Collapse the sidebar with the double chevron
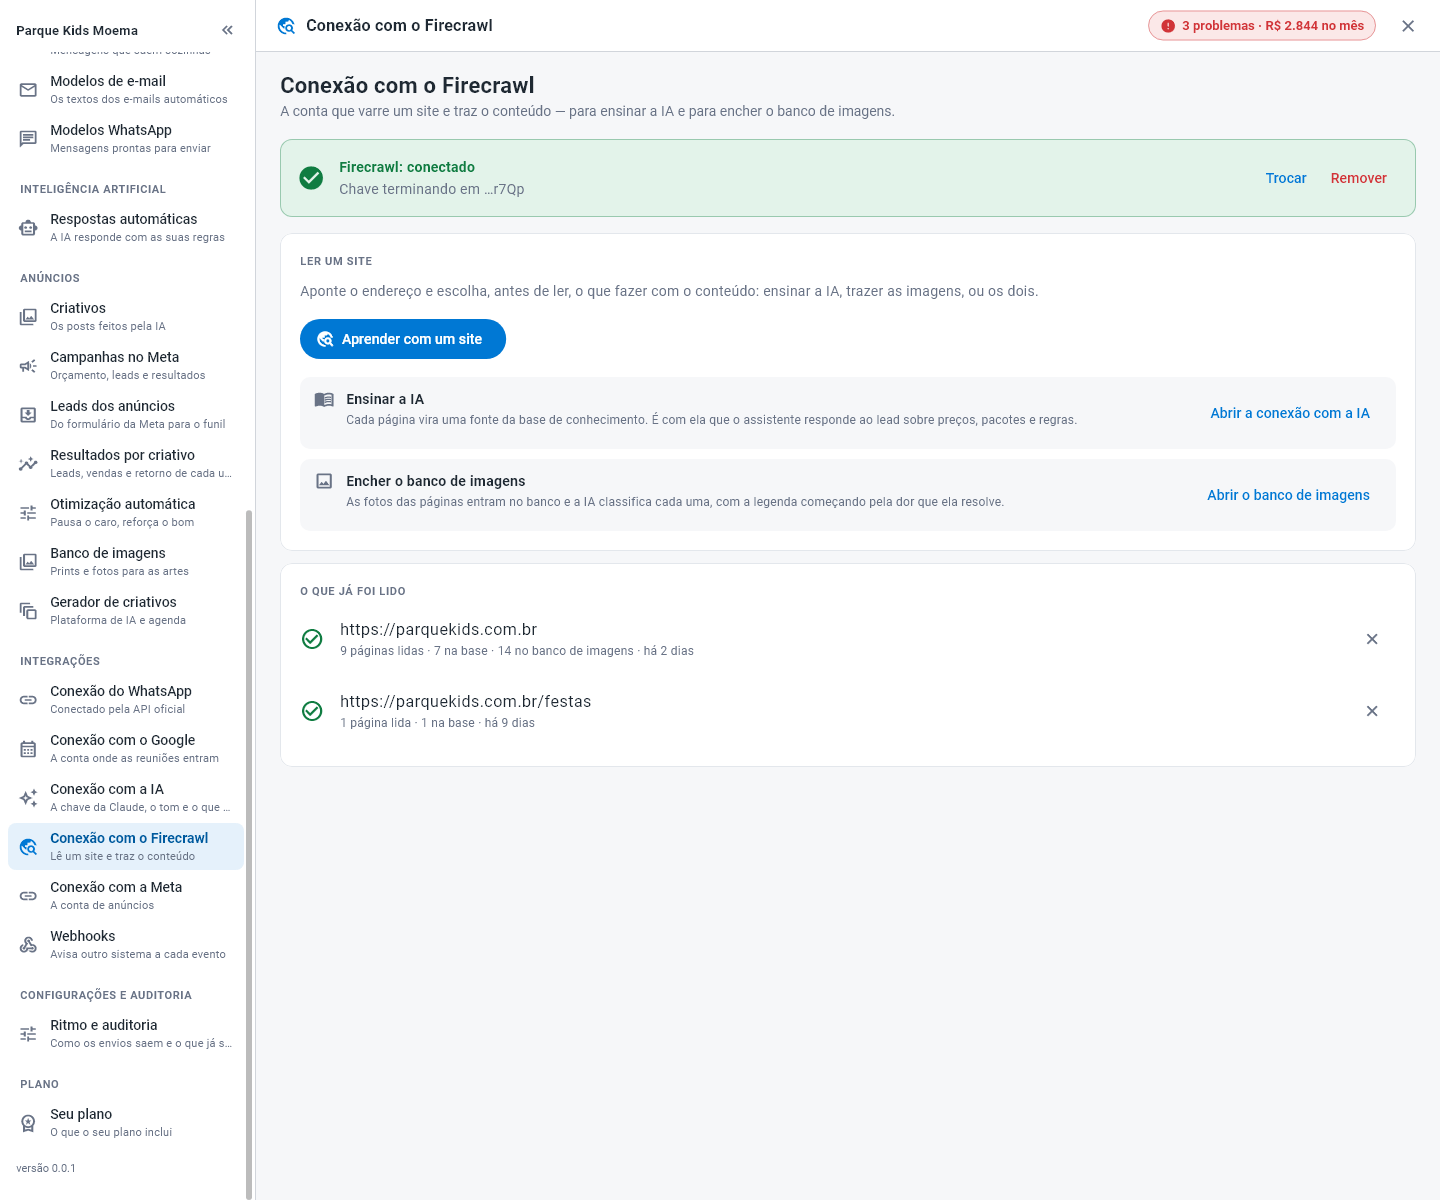 pyautogui.click(x=227, y=30)
